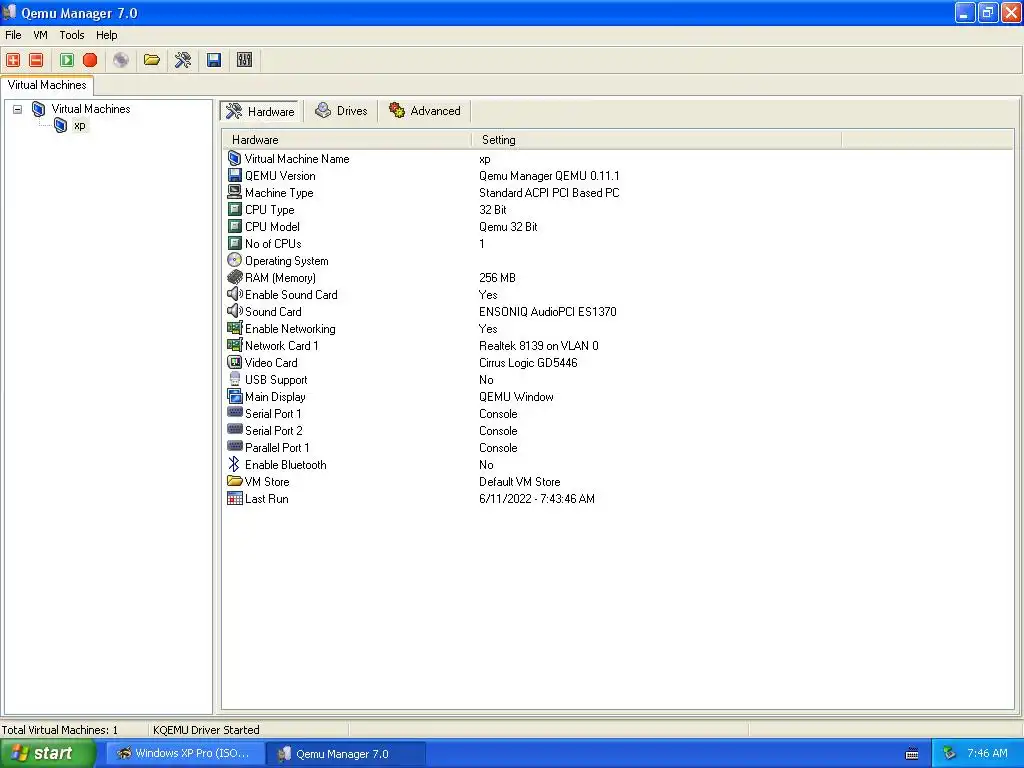The height and width of the screenshot is (768, 1024).
Task: Click 'Cirrus Logic GD5446' value
Action: [528, 362]
